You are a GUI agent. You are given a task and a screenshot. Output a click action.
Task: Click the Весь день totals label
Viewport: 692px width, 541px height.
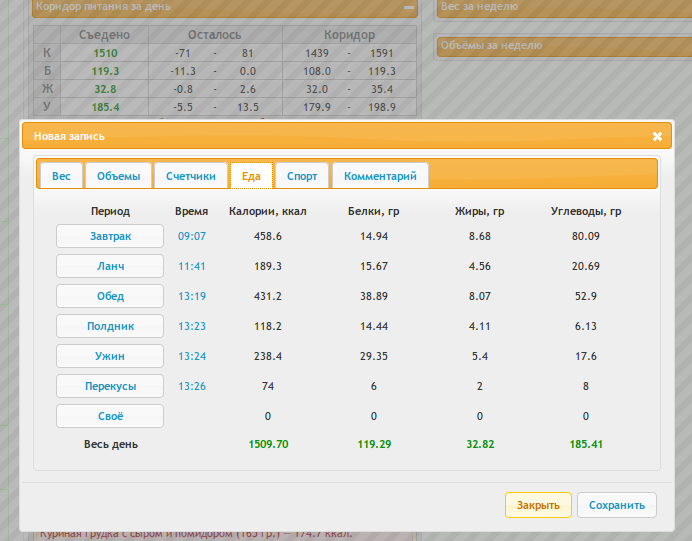(x=111, y=444)
